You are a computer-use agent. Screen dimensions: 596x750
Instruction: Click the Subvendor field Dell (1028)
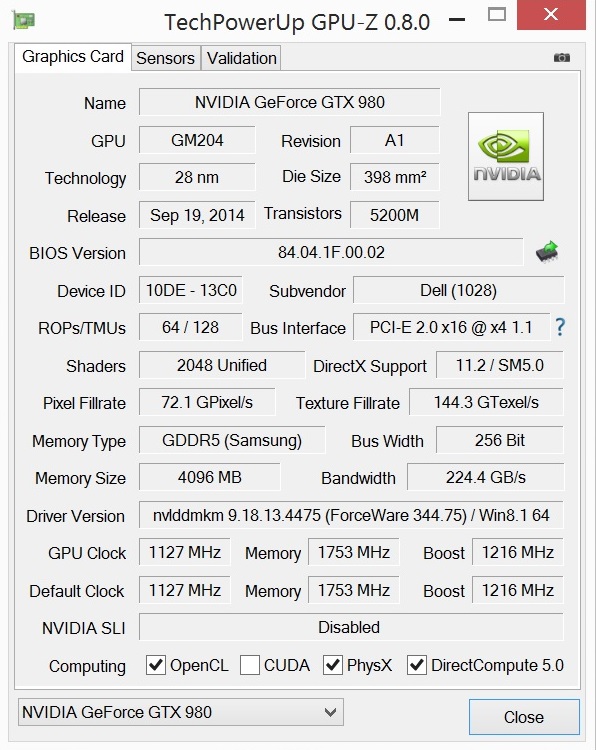[x=458, y=290]
